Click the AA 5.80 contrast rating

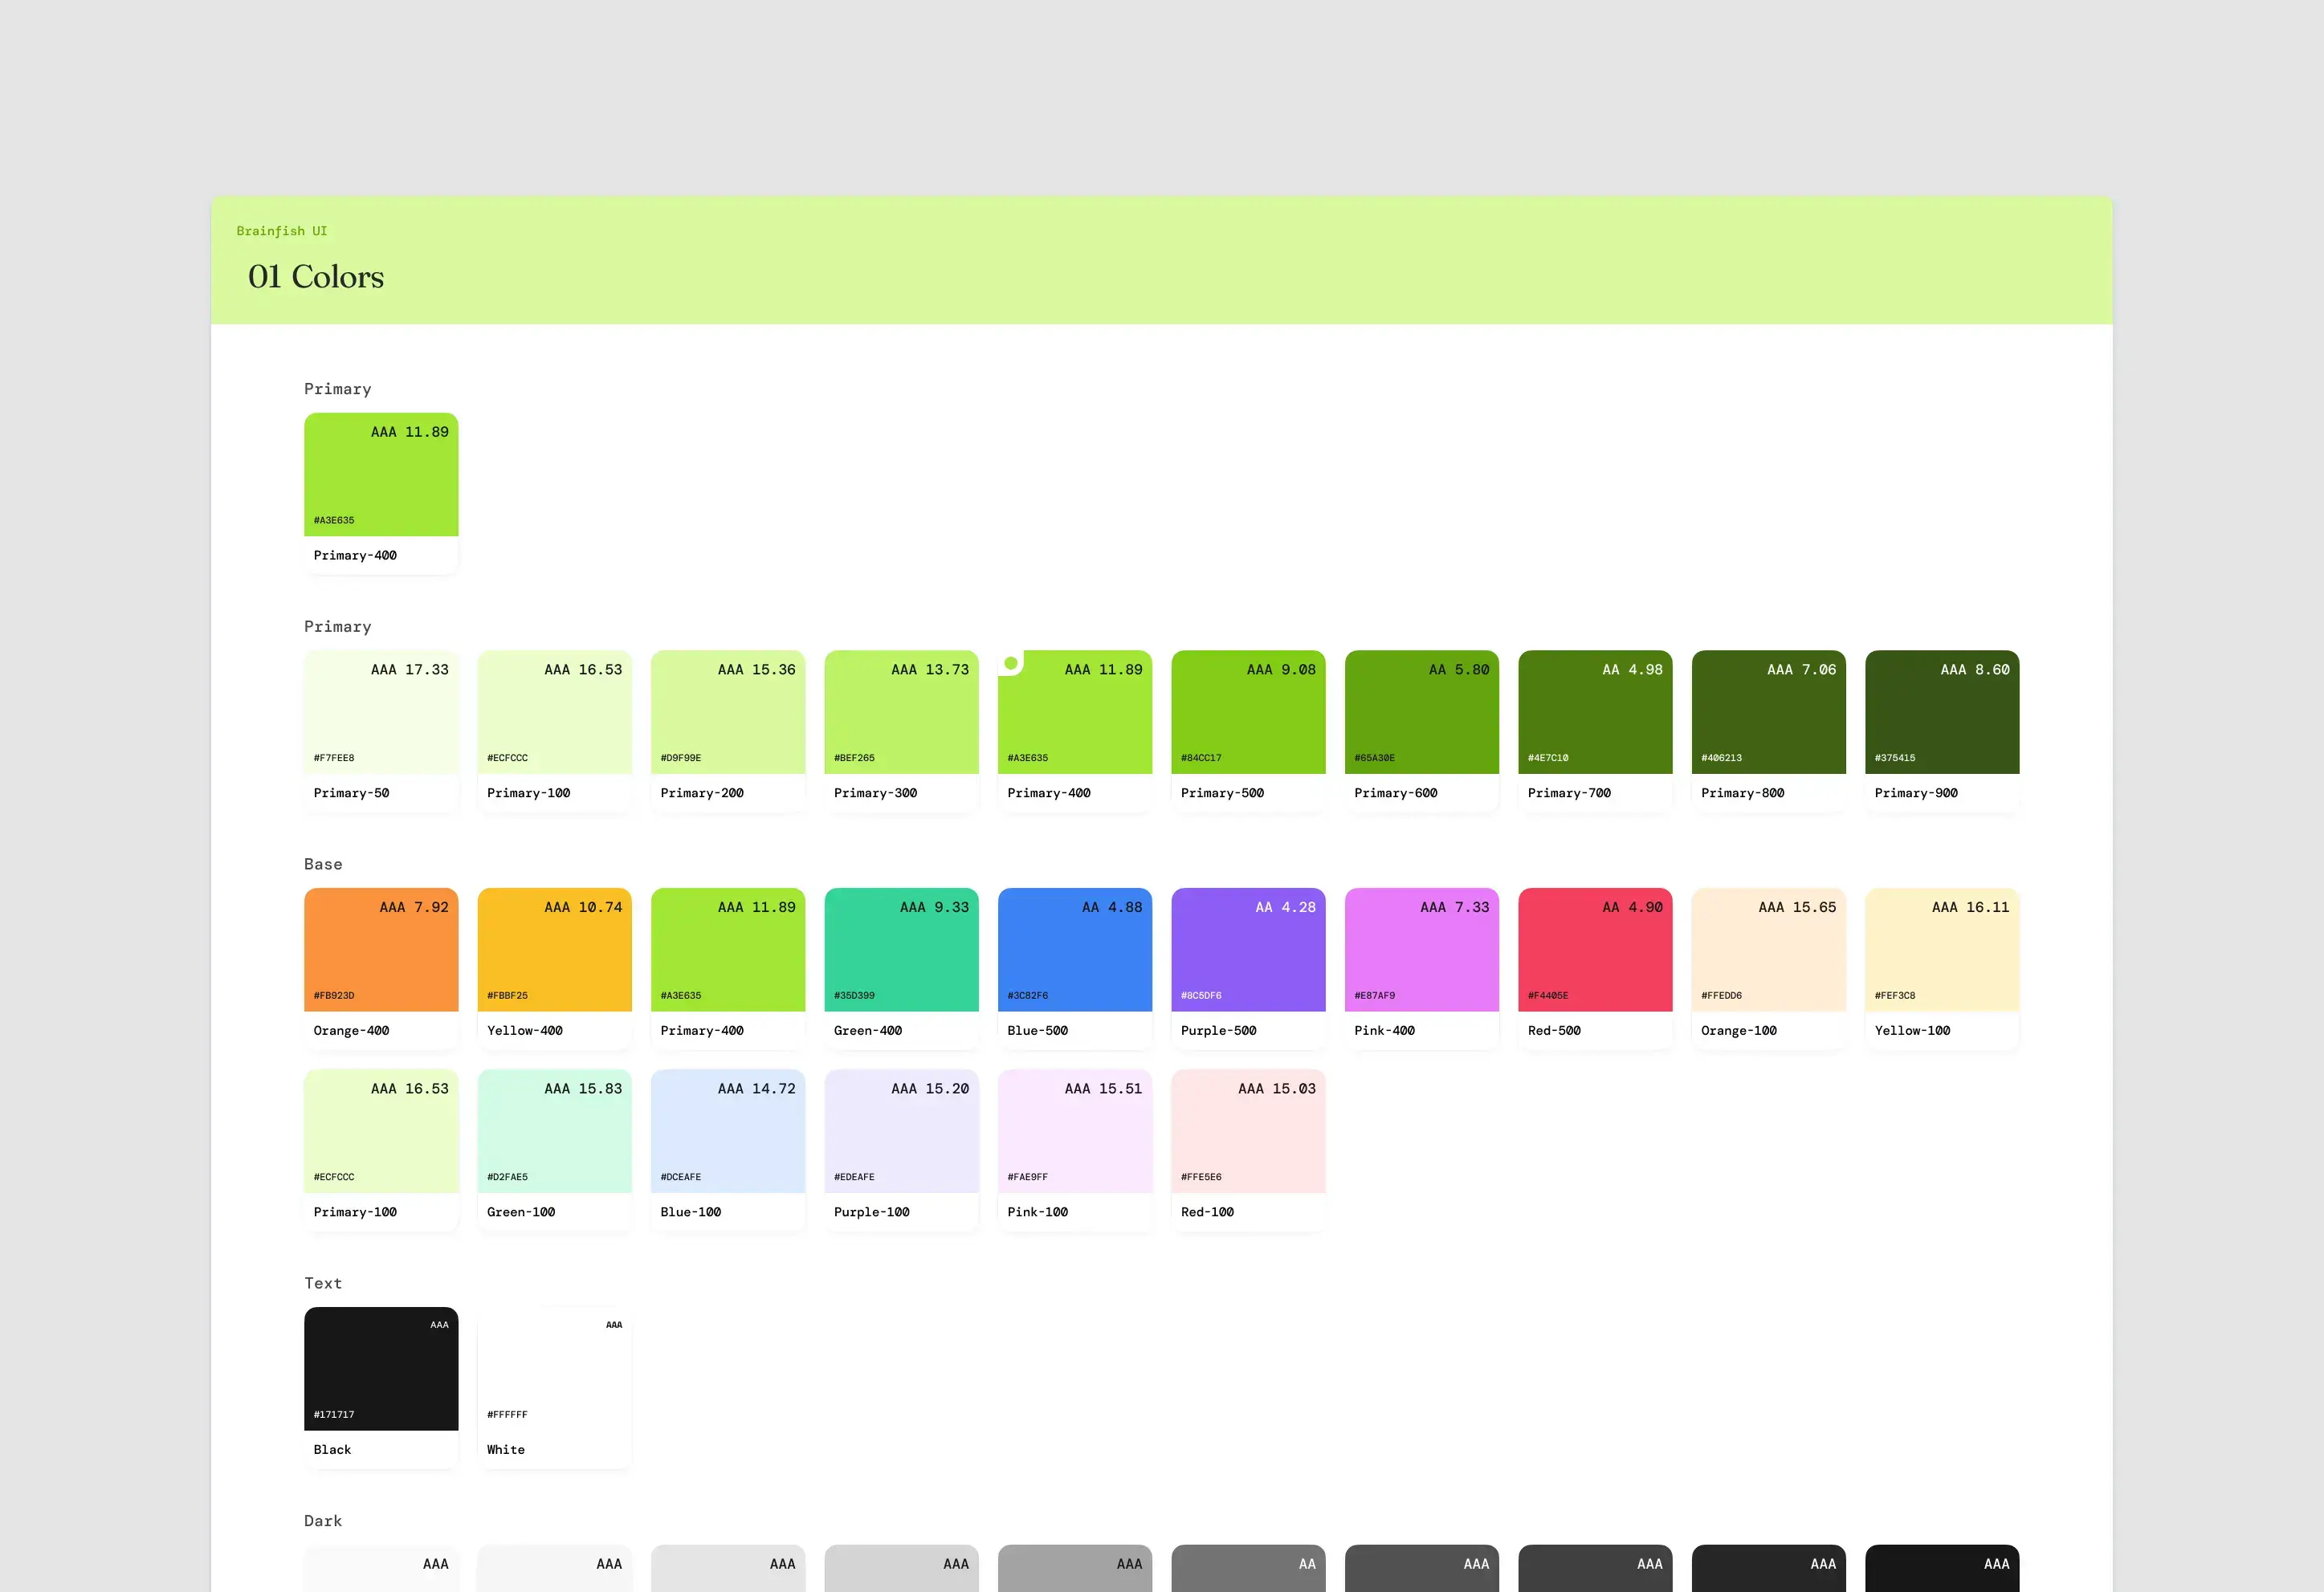tap(1459, 670)
